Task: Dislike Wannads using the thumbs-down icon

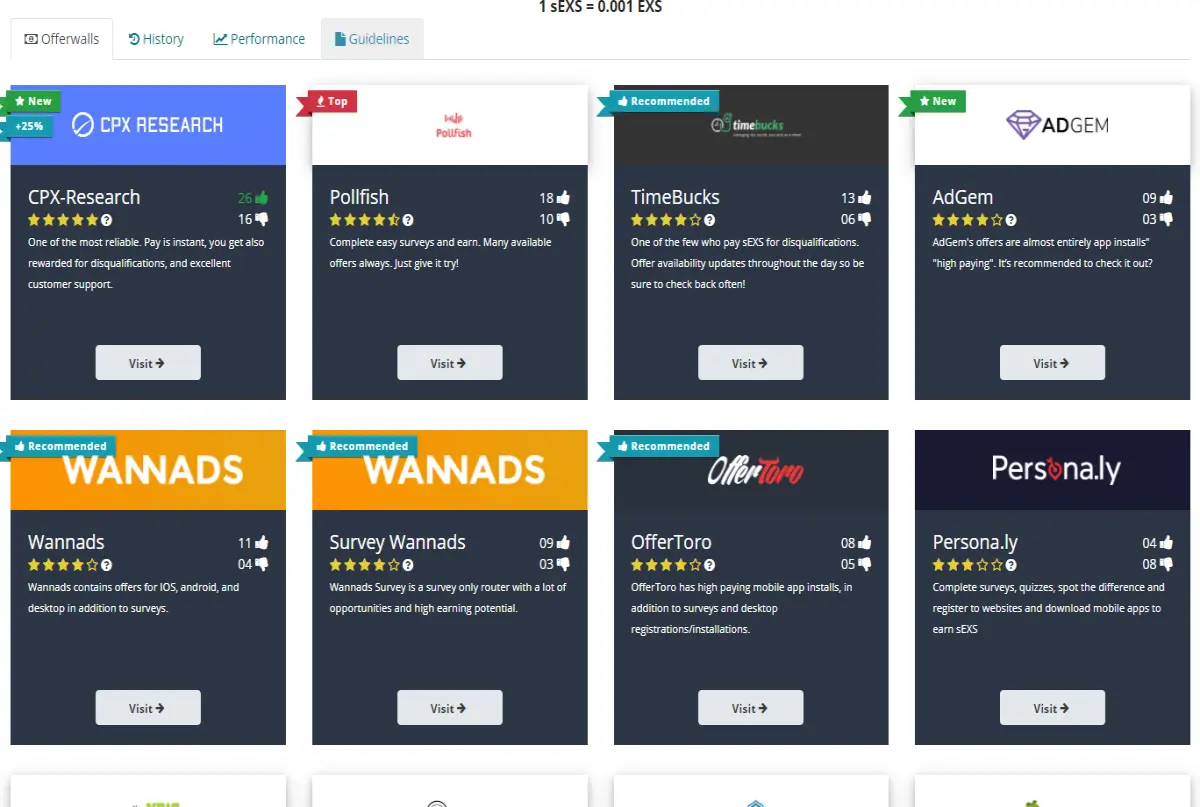Action: [x=262, y=564]
